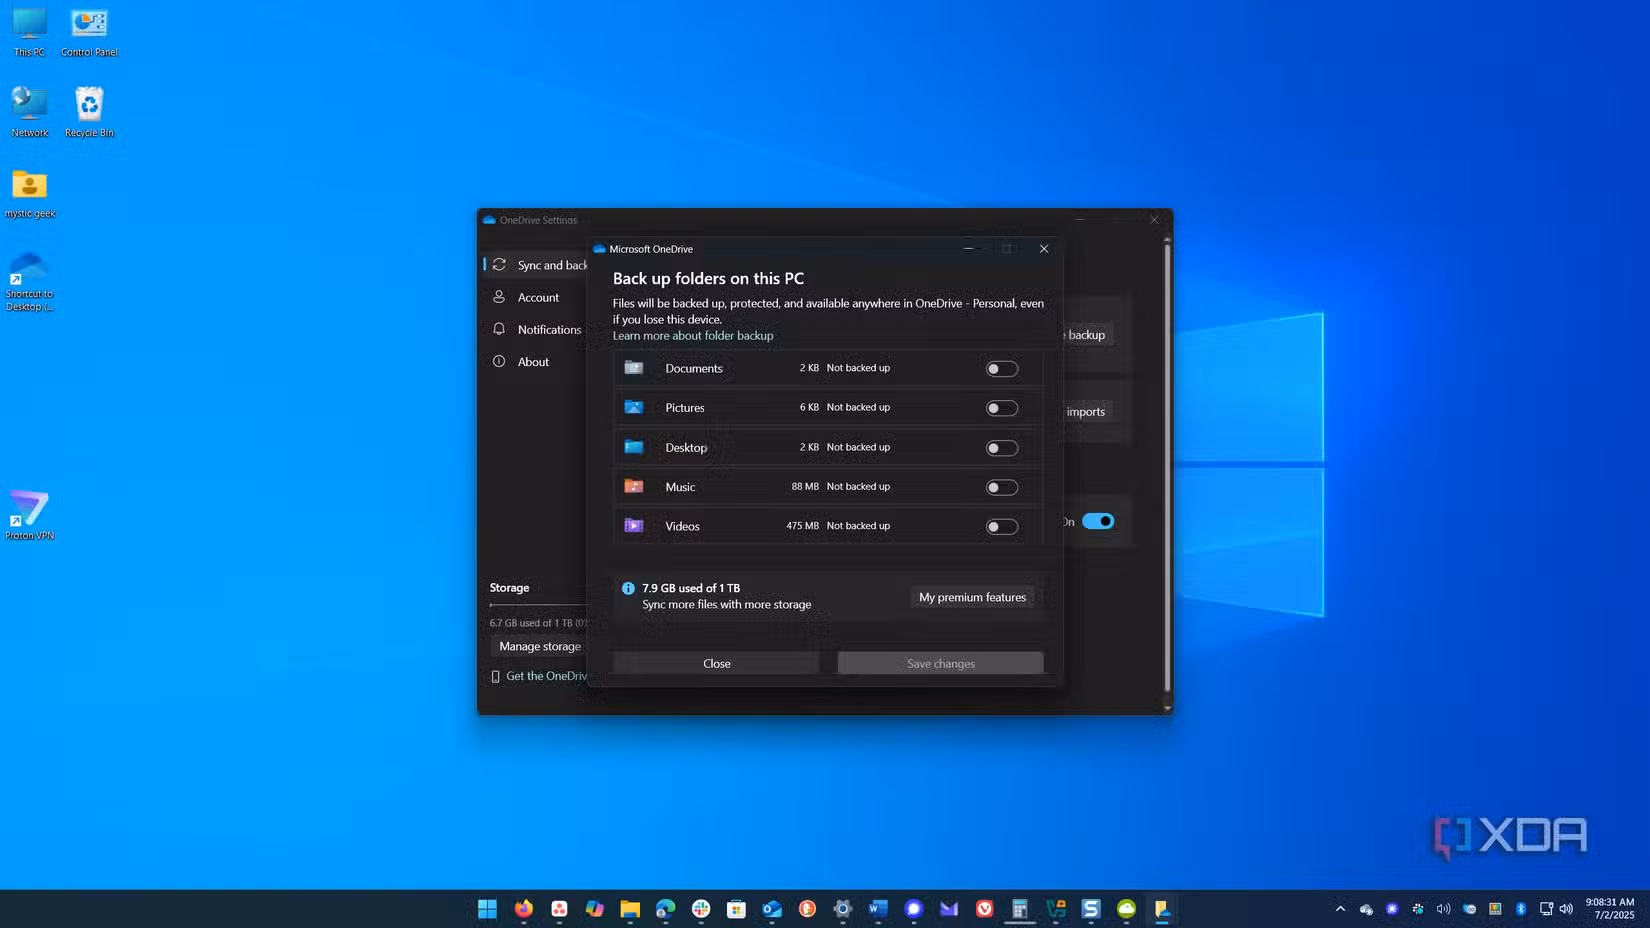Viewport: 1650px width, 928px height.
Task: Open Slack from the taskbar
Action: [x=701, y=909]
